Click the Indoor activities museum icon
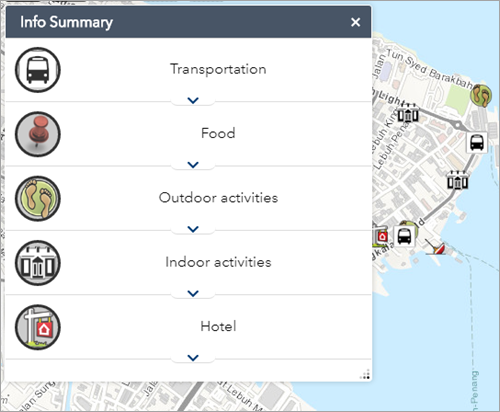The width and height of the screenshot is (500, 412). coord(38,263)
